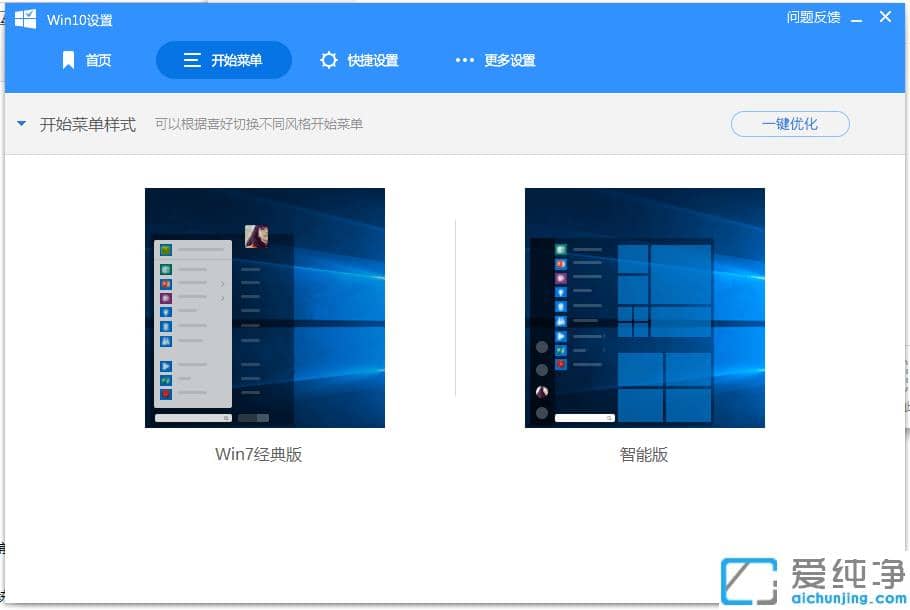Screen dimensions: 910x610
Task: Click the user avatar in the Win7经典版 preview
Action: 256,234
